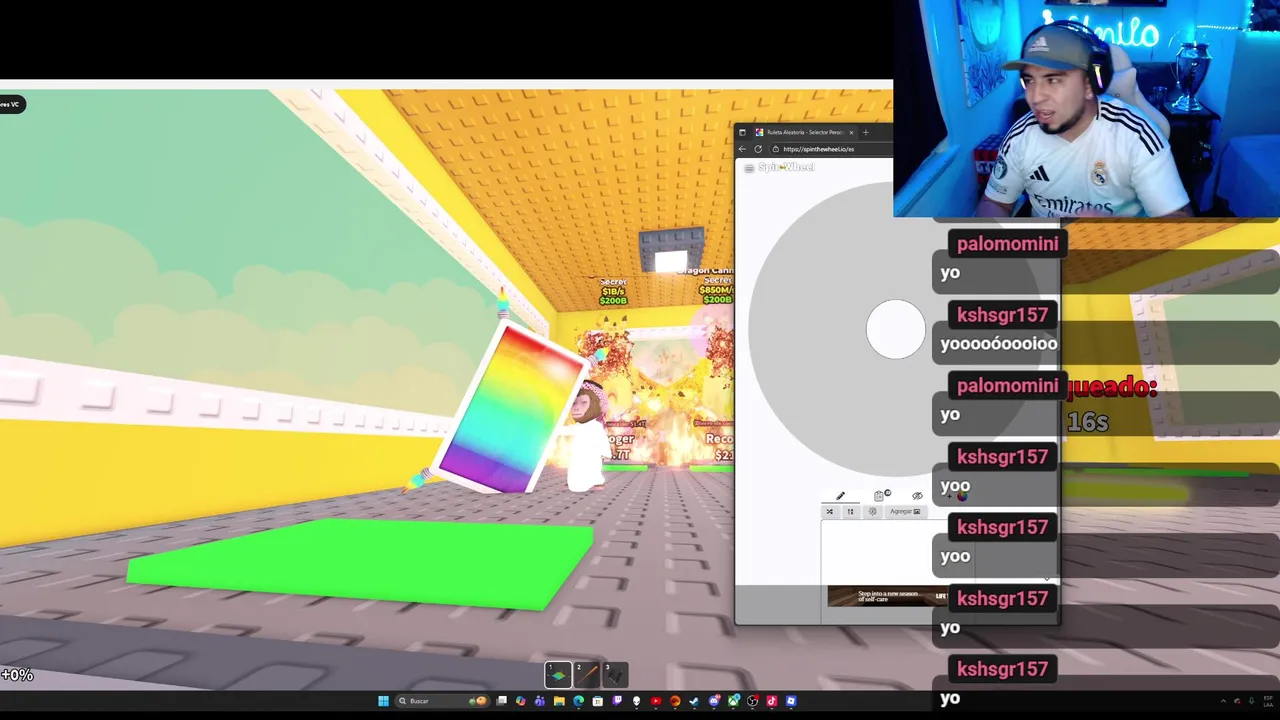Open Microsoft Teams from the taskbar
Image resolution: width=1280 pixels, height=720 pixels.
540,701
